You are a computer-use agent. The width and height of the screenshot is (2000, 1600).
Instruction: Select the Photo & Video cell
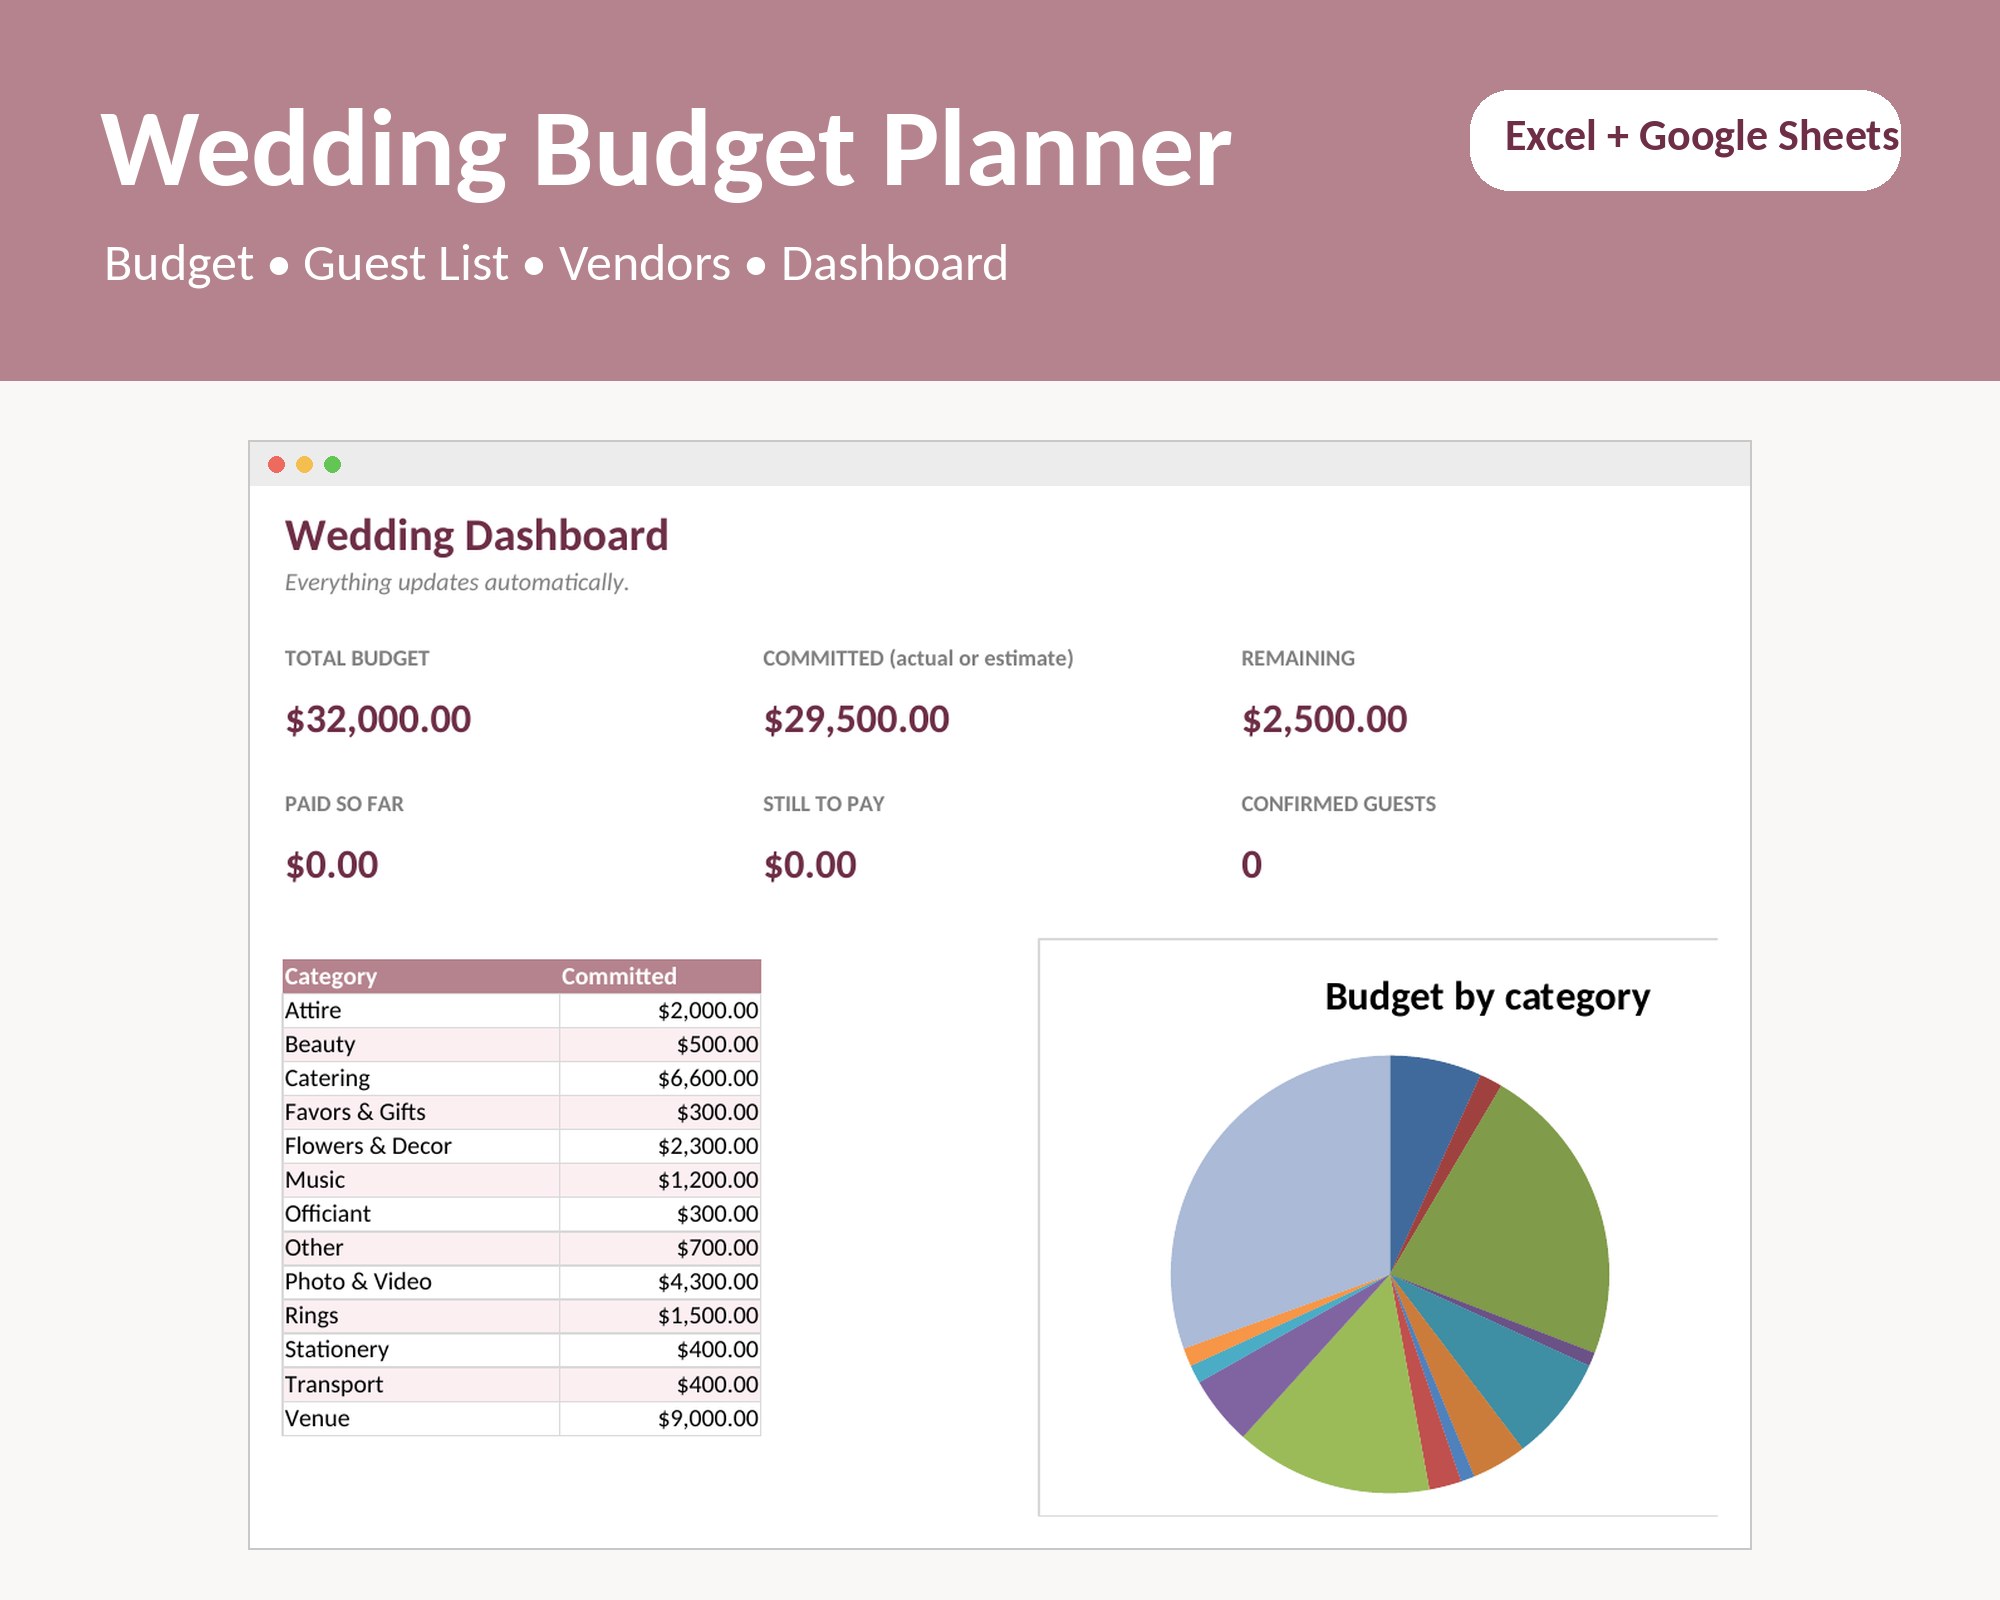pos(421,1282)
